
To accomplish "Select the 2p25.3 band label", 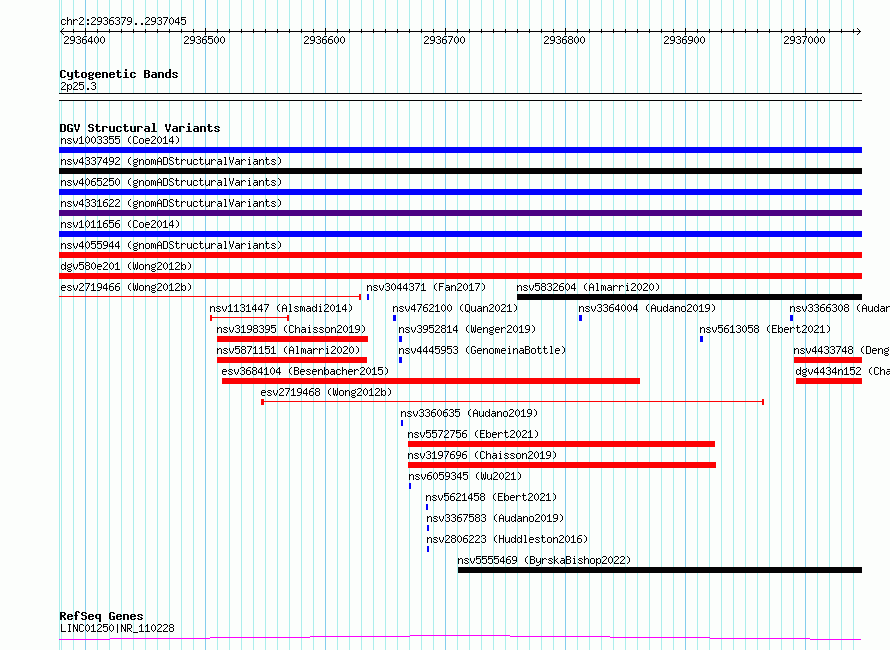I will (78, 87).
